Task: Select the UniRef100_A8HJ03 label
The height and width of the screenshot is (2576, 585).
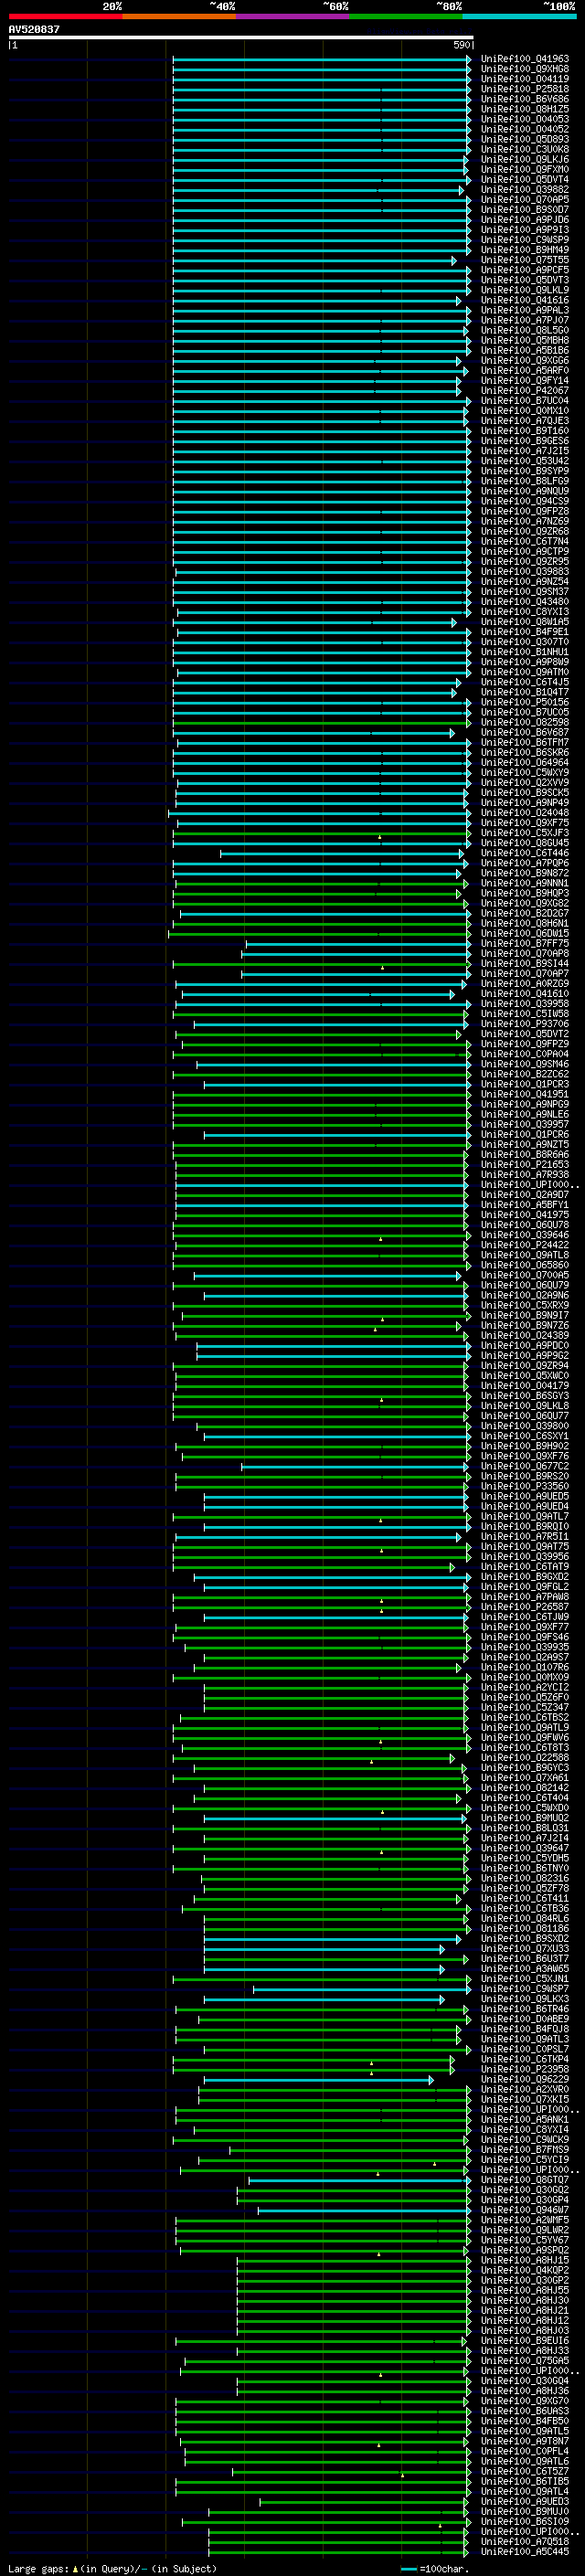Action: point(525,2331)
